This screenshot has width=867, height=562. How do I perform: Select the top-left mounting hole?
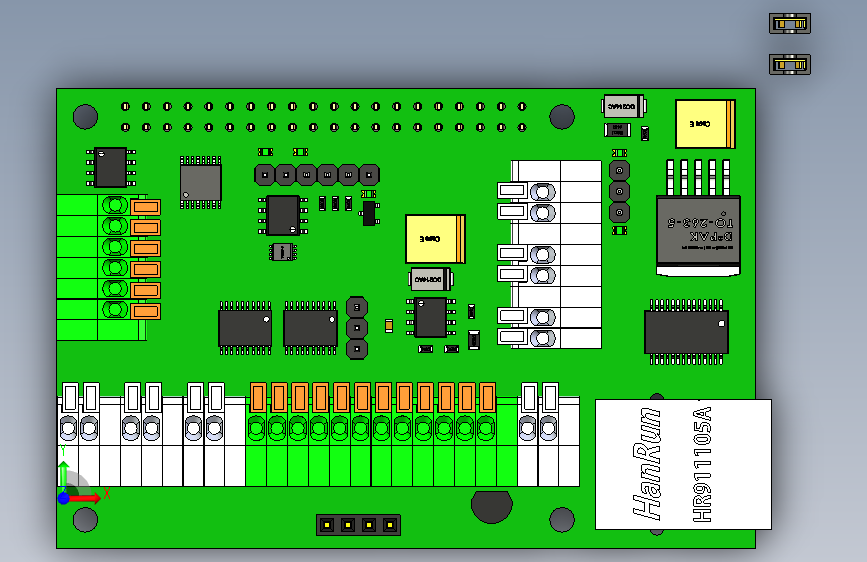click(x=85, y=117)
